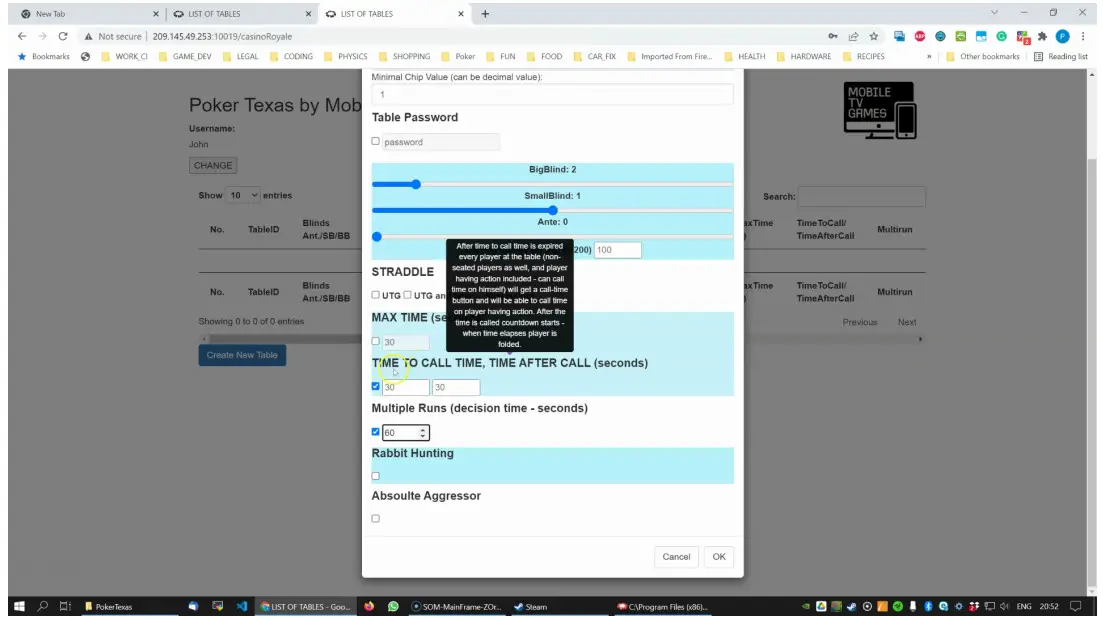Bookmark this page with the star icon
The image size is (1103, 619).
874,37
